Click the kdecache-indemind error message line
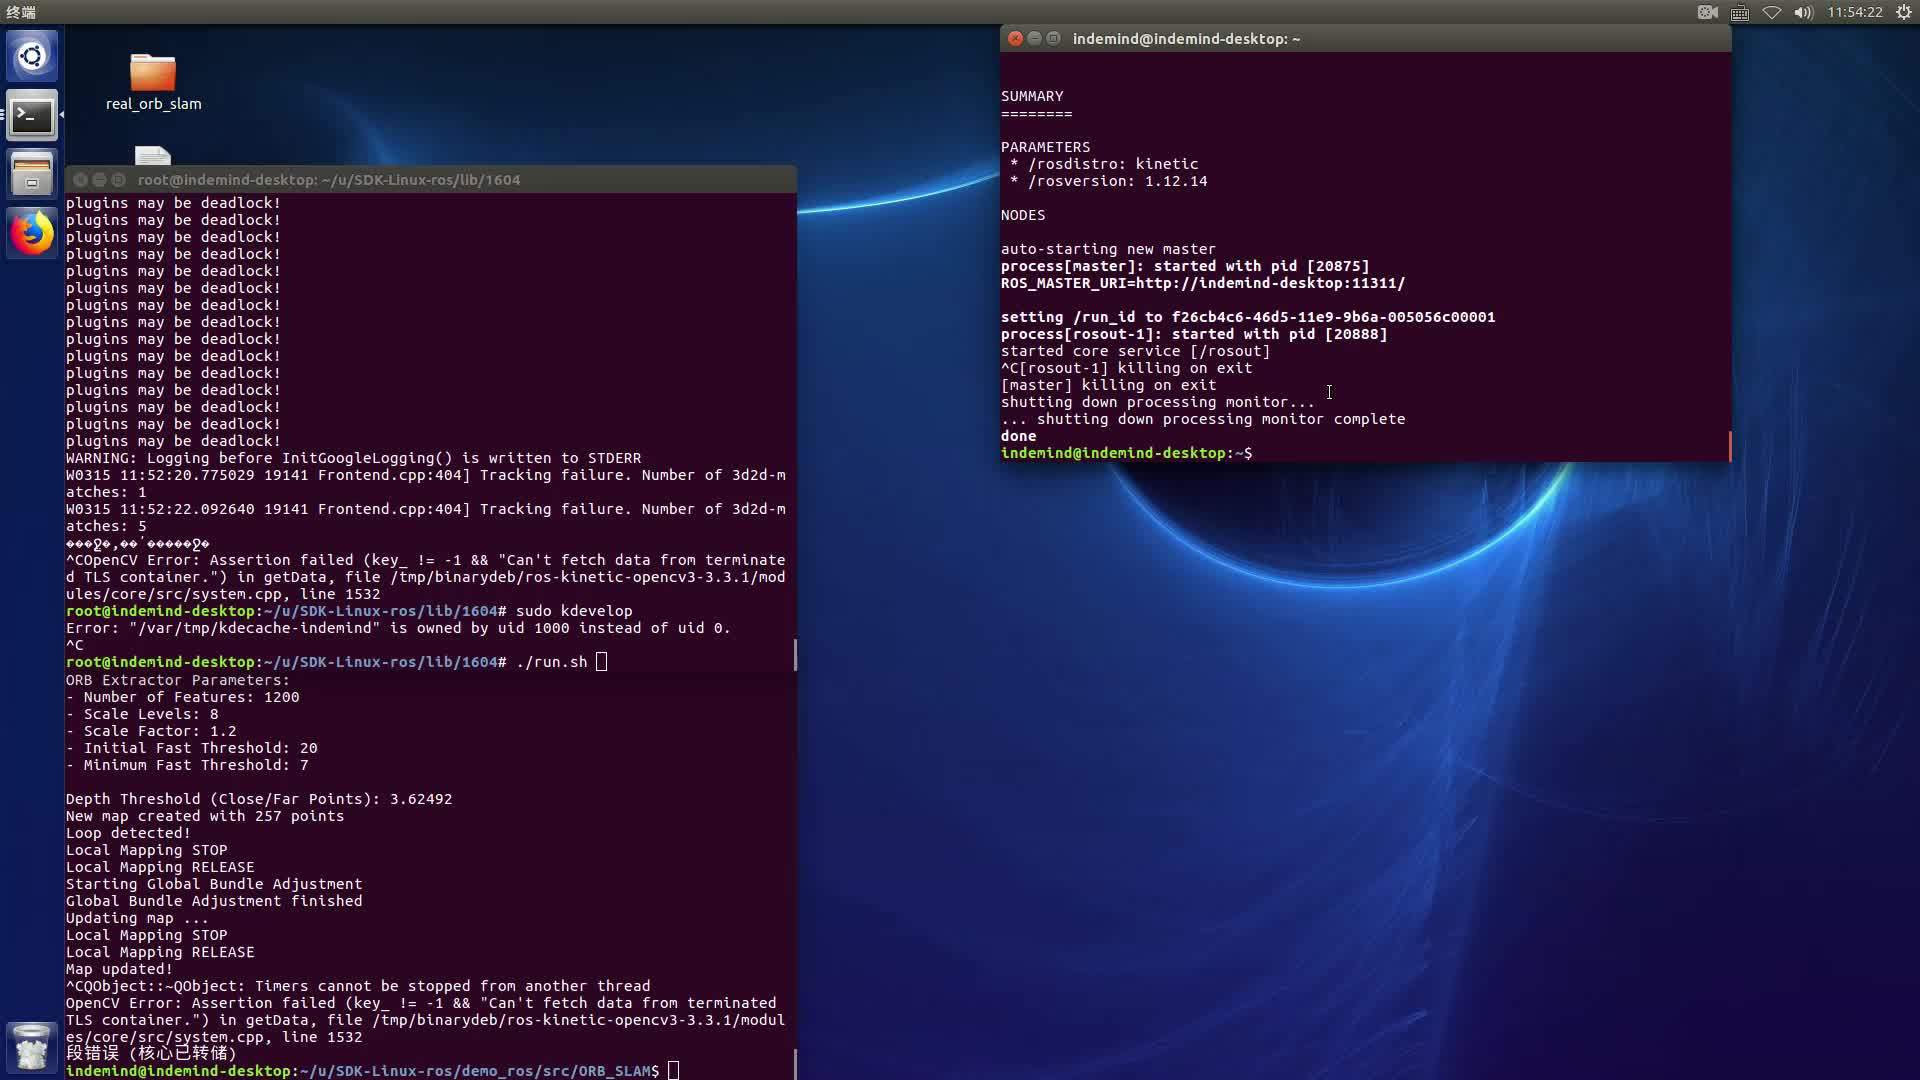 398,628
